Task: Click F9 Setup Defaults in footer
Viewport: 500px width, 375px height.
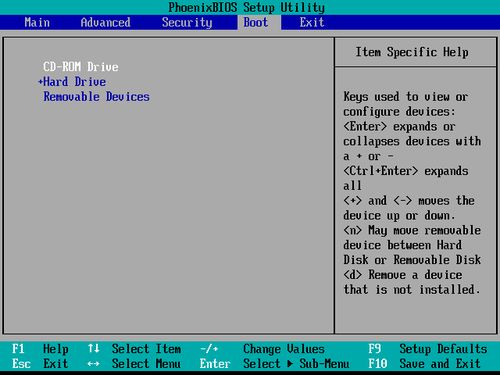Action: coord(428,349)
